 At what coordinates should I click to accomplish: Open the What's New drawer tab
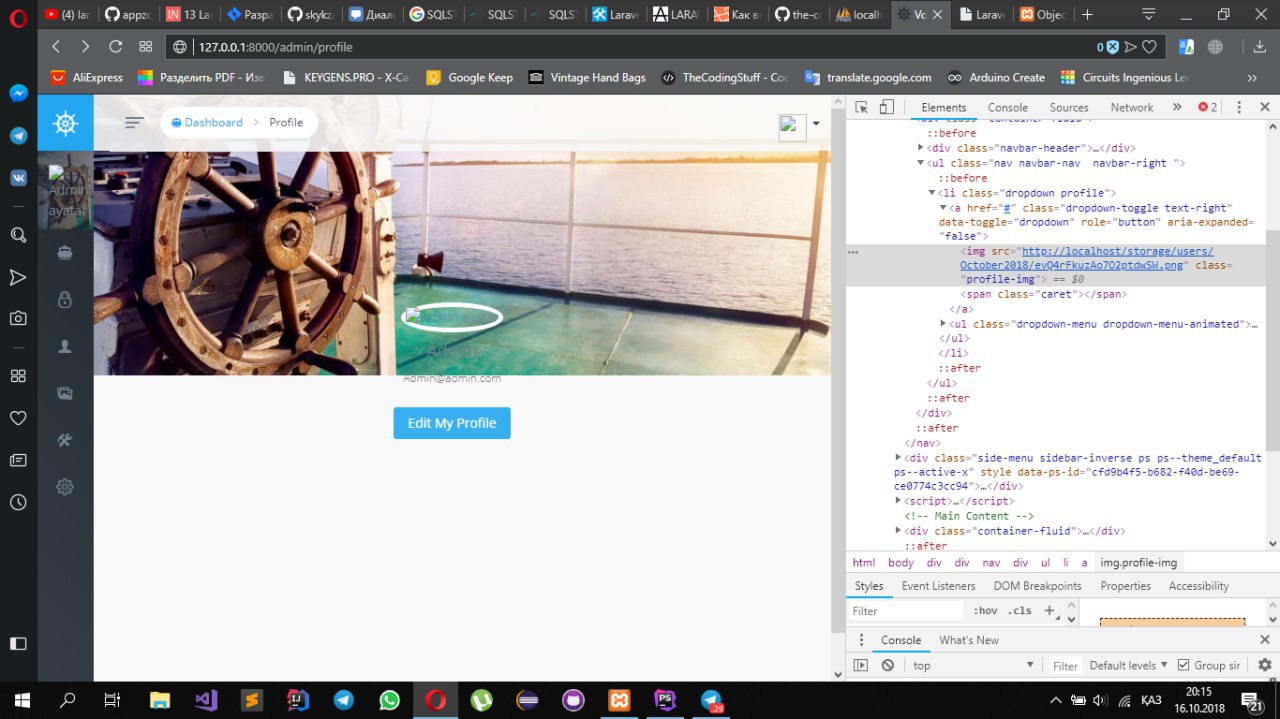(968, 640)
